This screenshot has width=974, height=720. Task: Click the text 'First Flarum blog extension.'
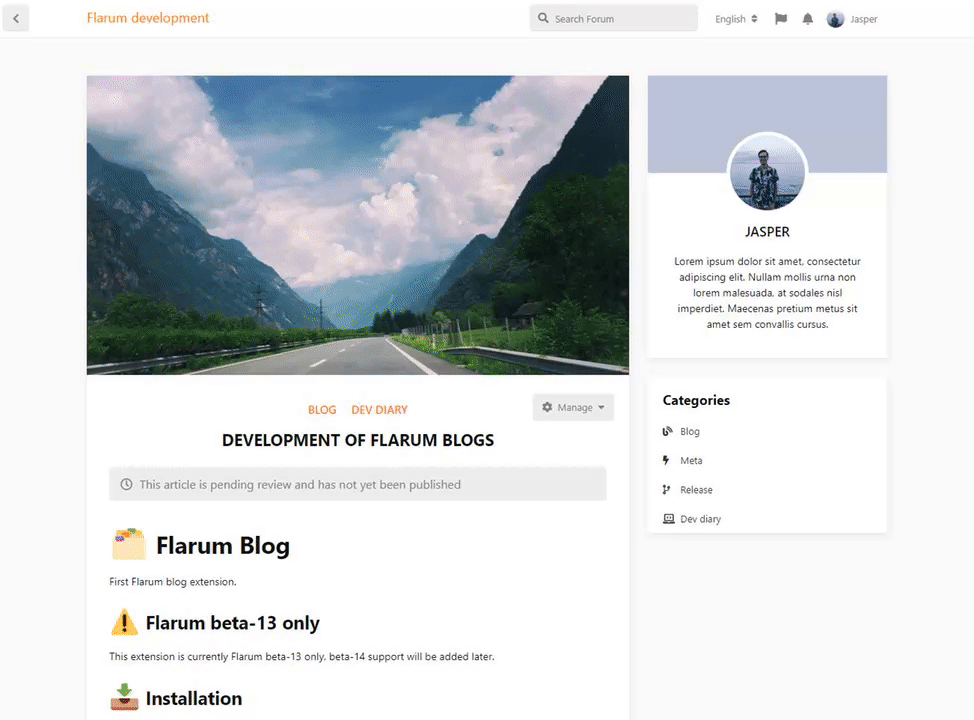tap(173, 582)
